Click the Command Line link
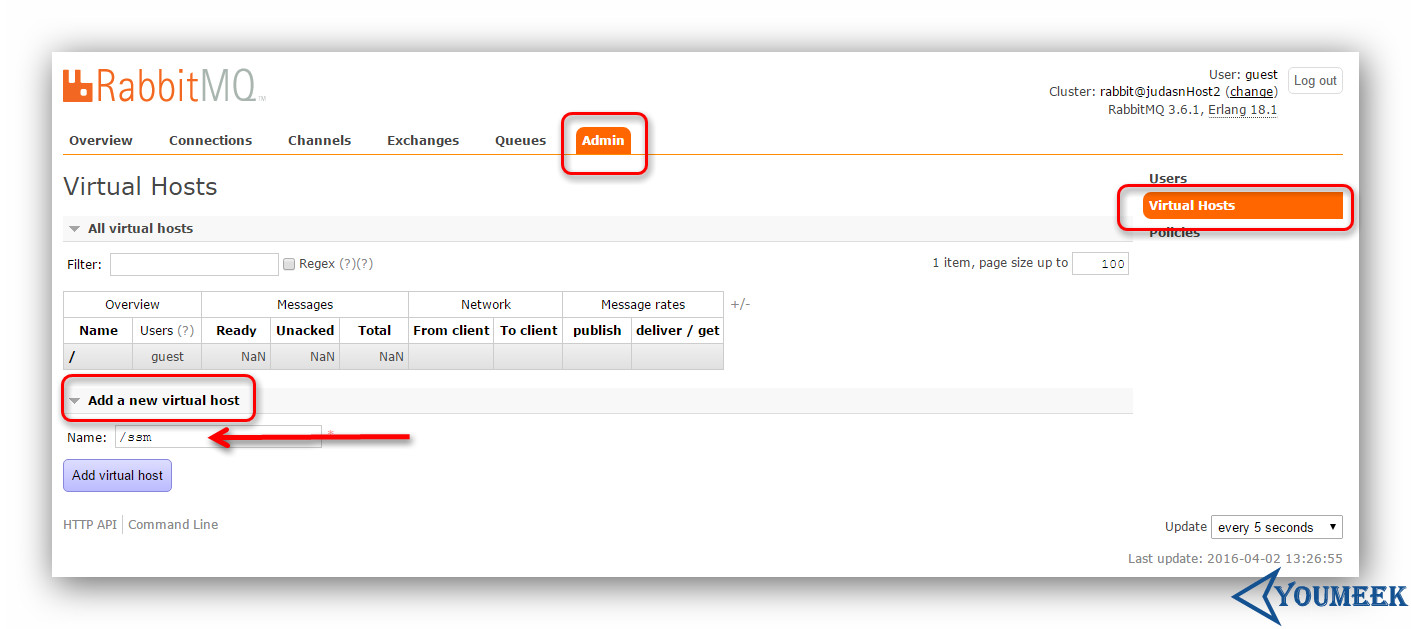Image resolution: width=1411 pixels, height=629 pixels. (x=172, y=524)
